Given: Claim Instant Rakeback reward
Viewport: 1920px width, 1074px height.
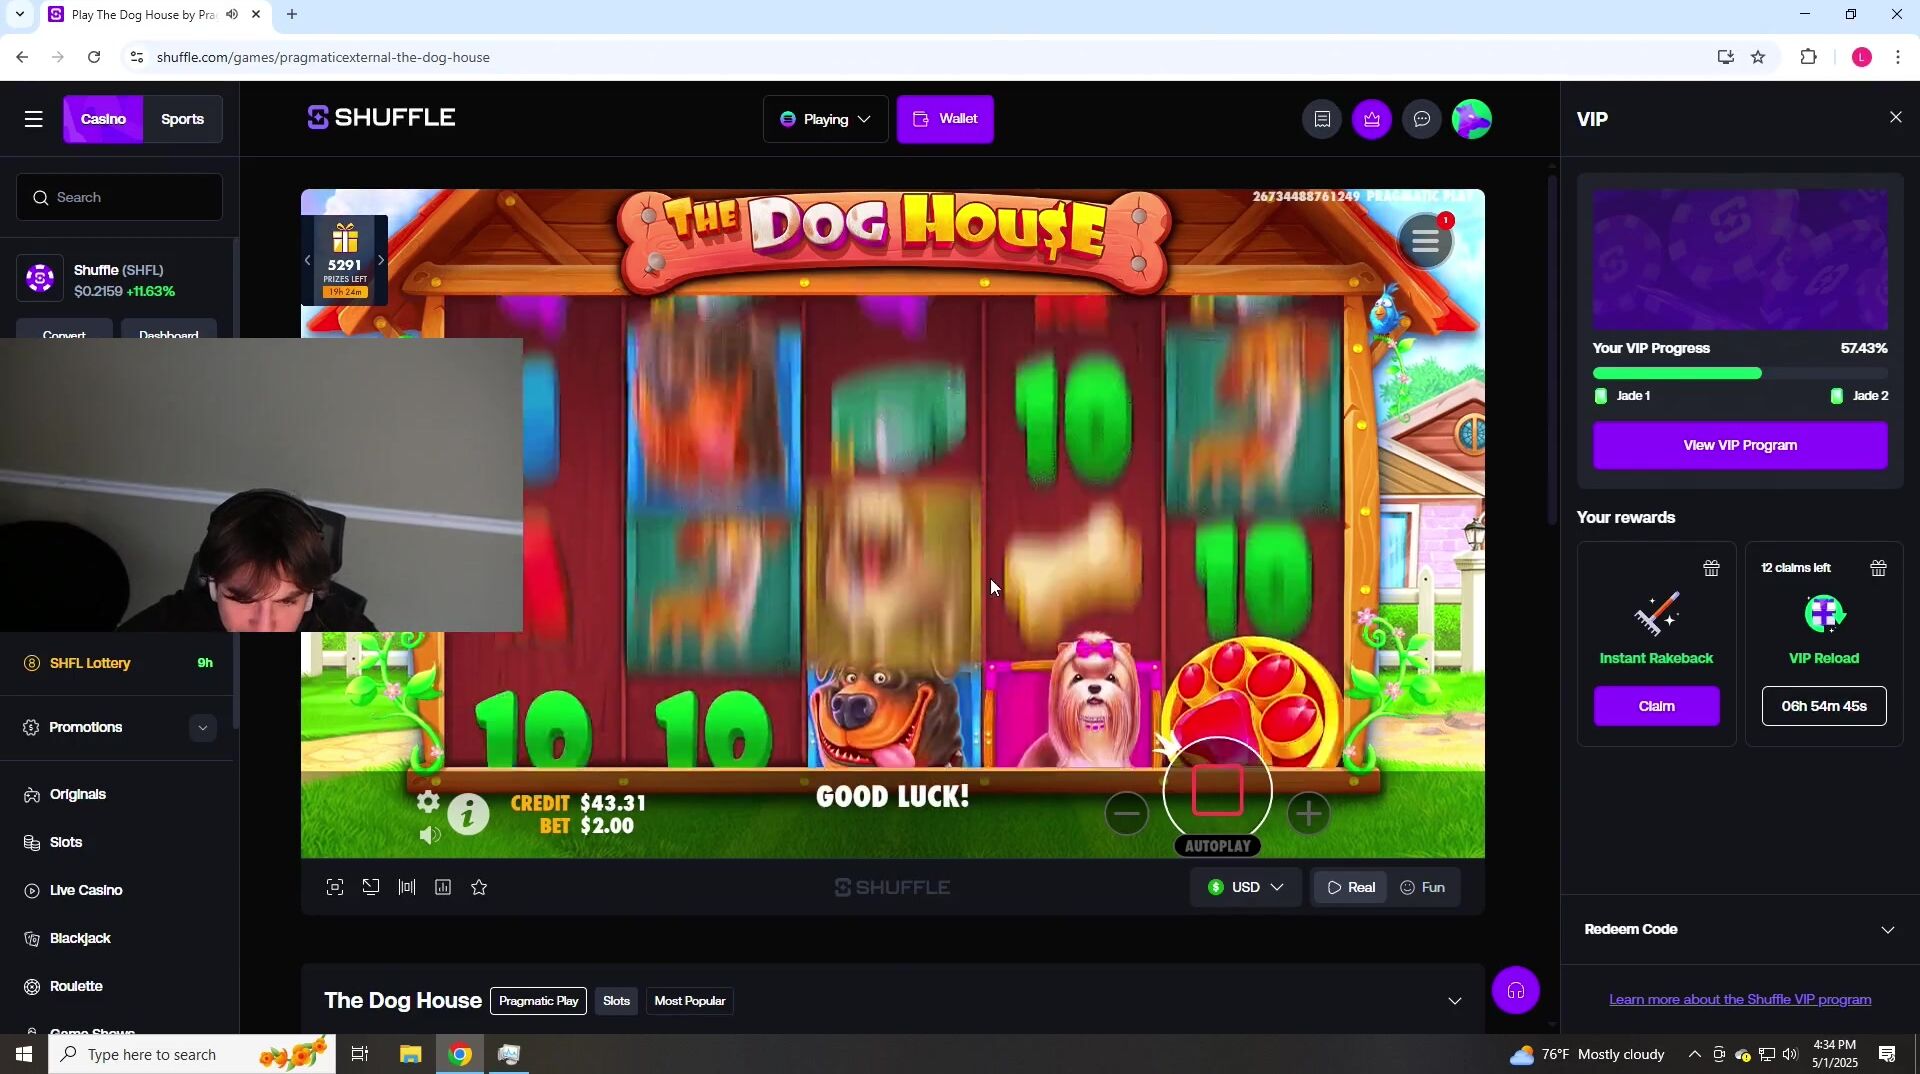Looking at the screenshot, I should tap(1656, 706).
